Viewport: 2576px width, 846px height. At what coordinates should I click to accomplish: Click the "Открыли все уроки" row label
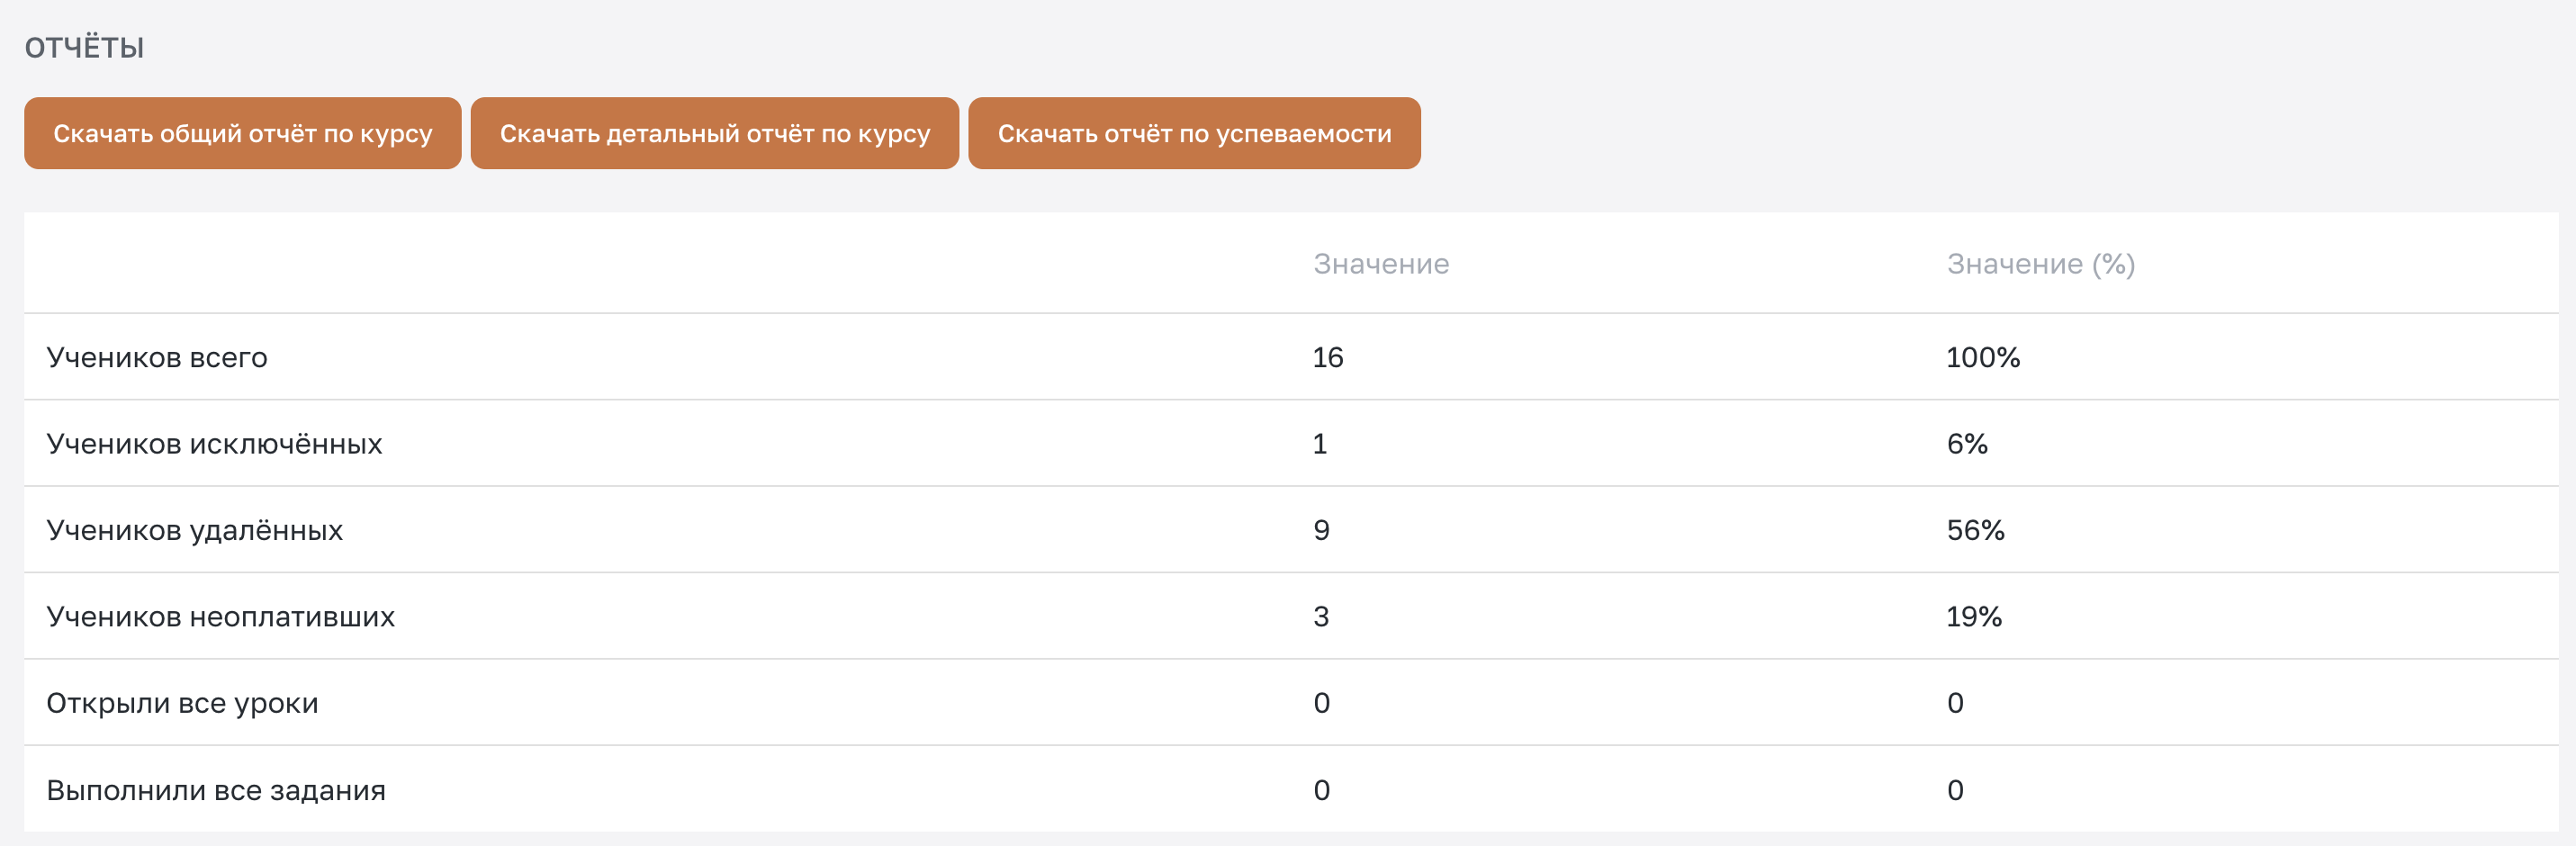(x=182, y=703)
